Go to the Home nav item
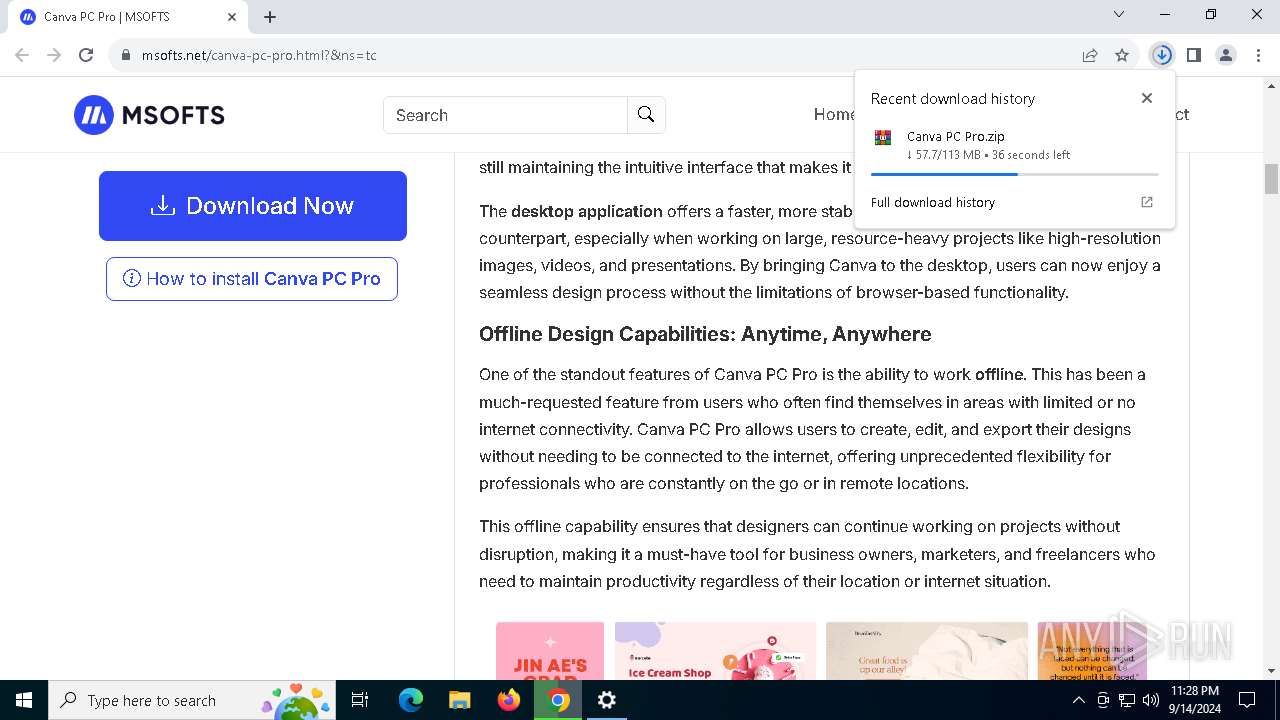 pos(834,114)
